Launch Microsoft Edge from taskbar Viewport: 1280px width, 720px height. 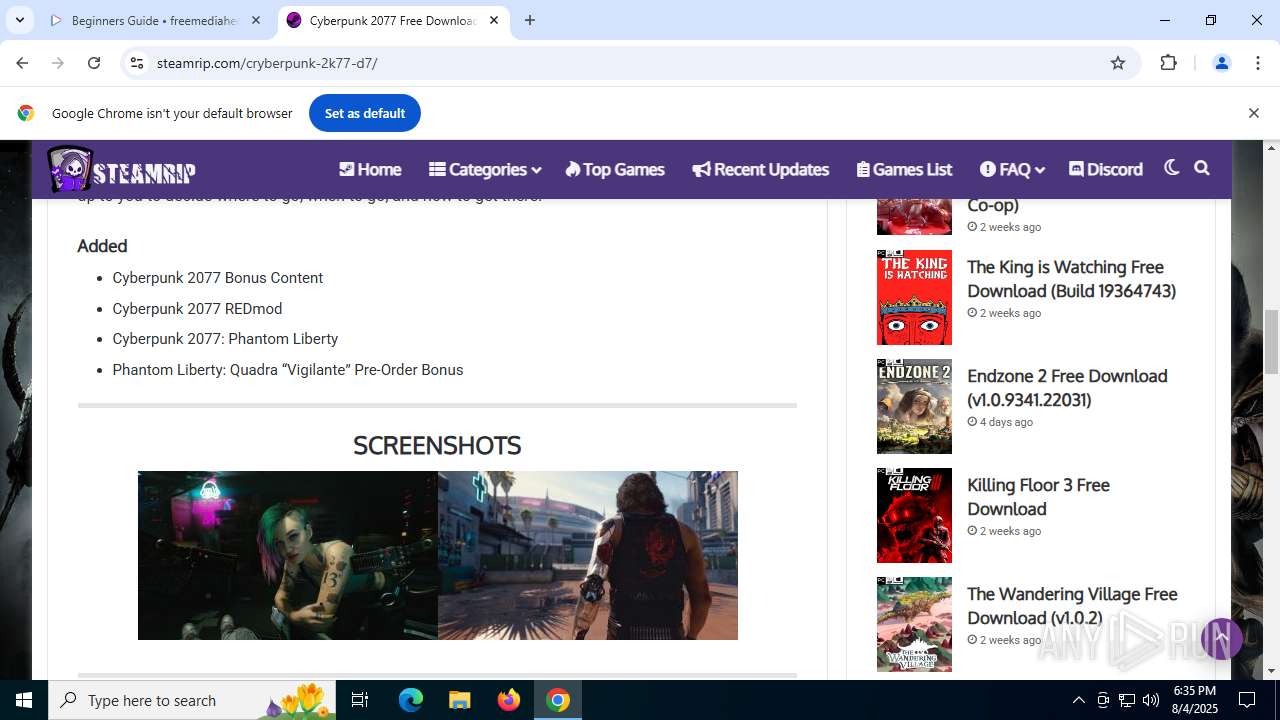[x=411, y=700]
